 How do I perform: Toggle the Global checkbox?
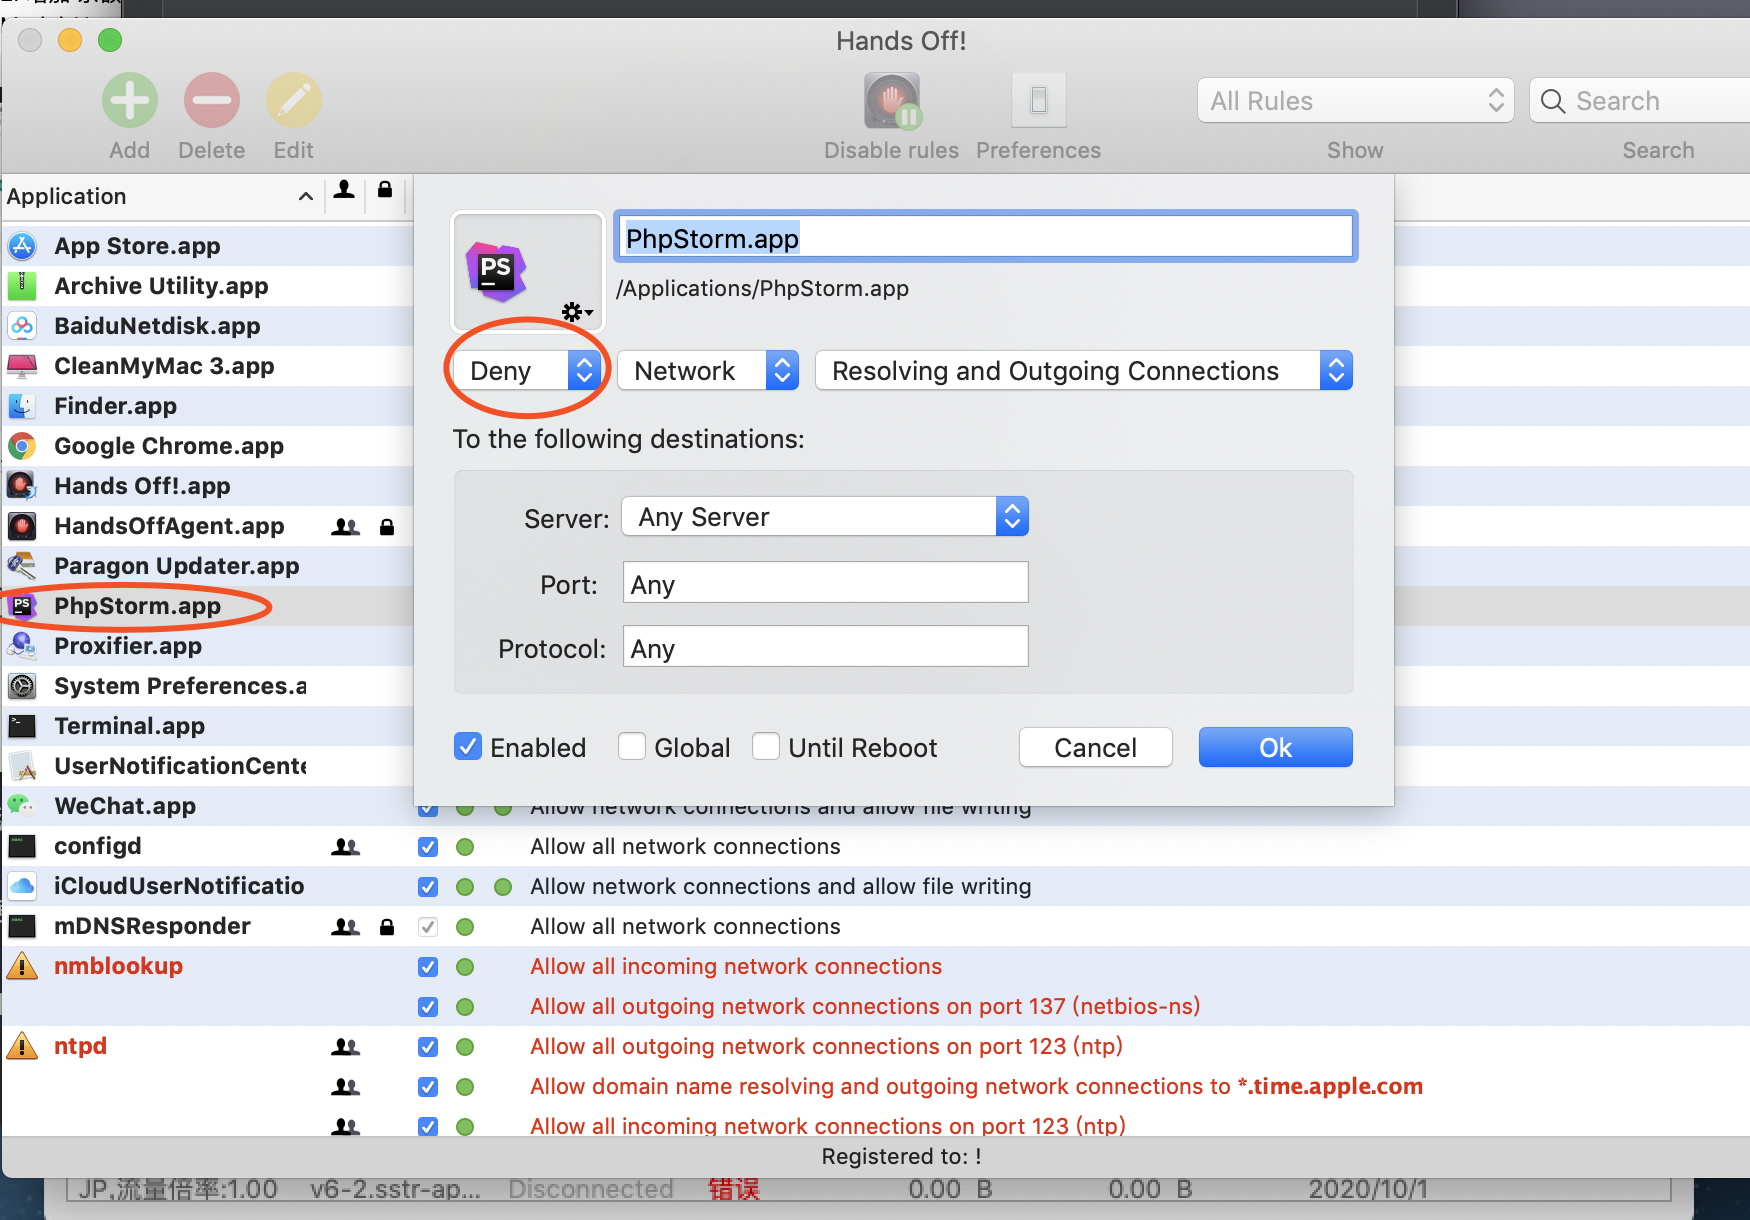[x=632, y=746]
